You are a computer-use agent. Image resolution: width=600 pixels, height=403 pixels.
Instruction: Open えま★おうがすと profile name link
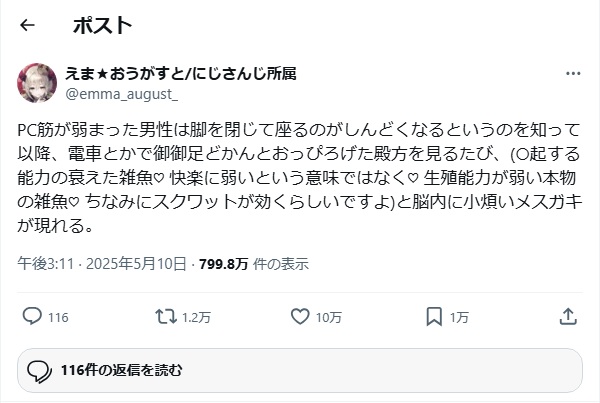coord(181,73)
